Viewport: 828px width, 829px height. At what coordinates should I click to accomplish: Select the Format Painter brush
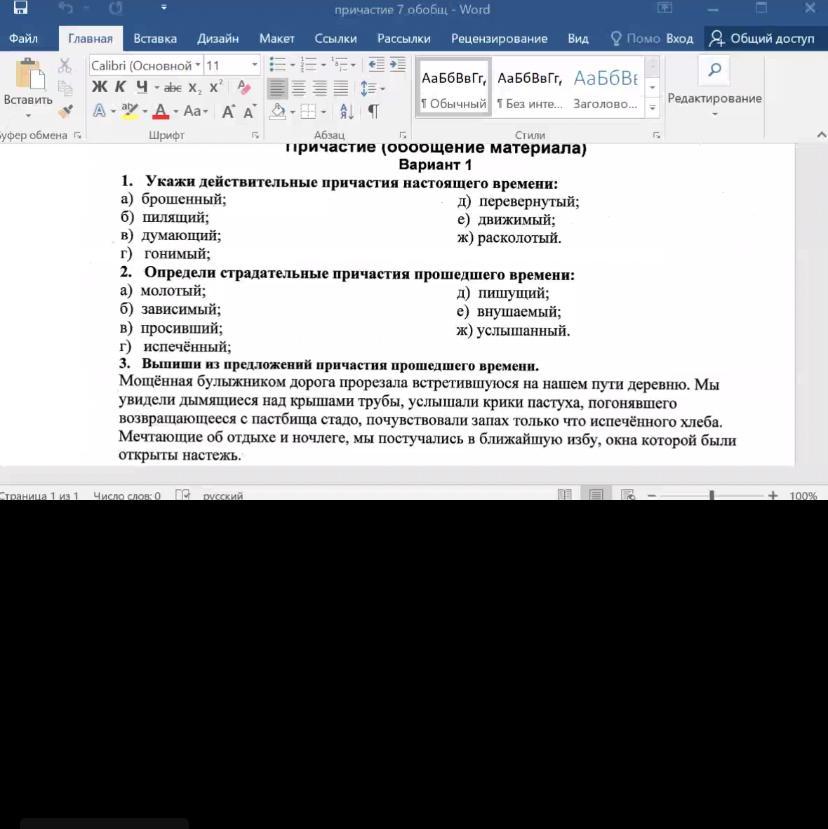click(66, 110)
